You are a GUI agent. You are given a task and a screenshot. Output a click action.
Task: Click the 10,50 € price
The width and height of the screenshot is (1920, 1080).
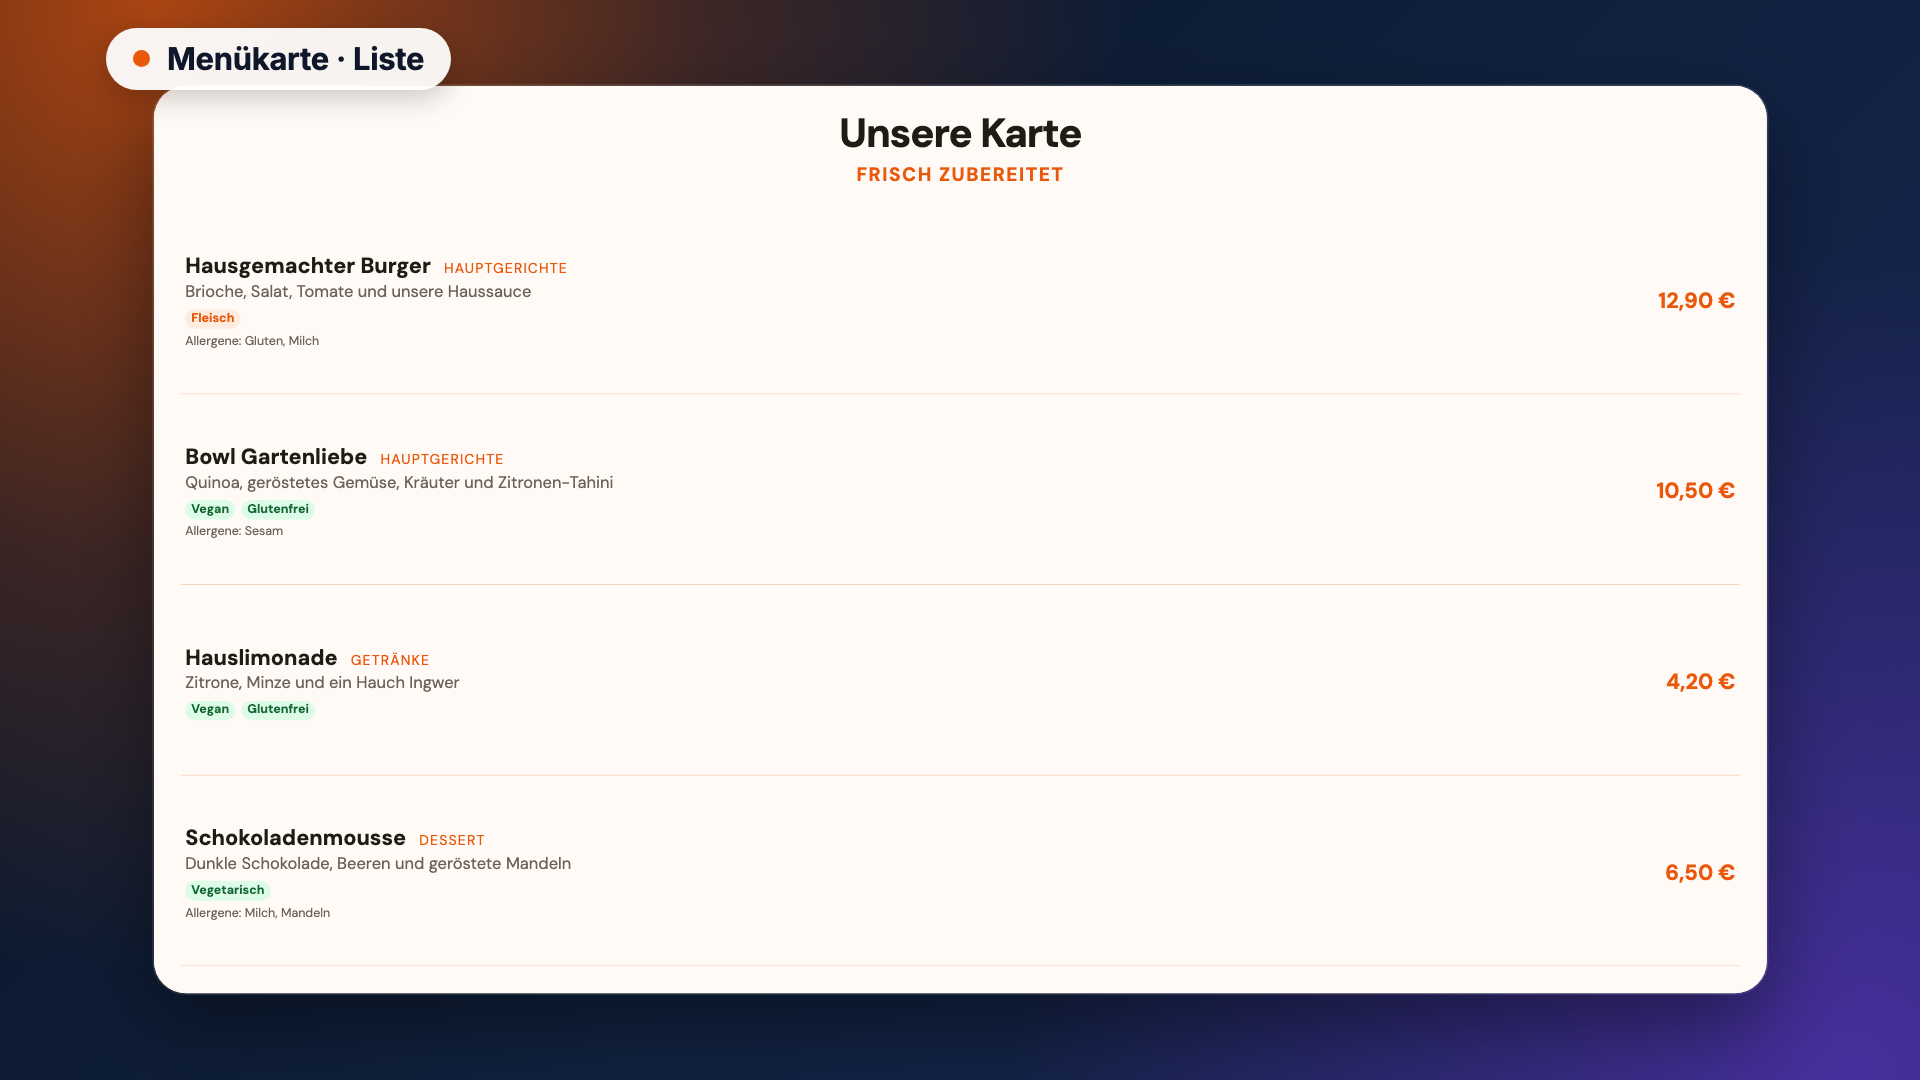(1695, 491)
